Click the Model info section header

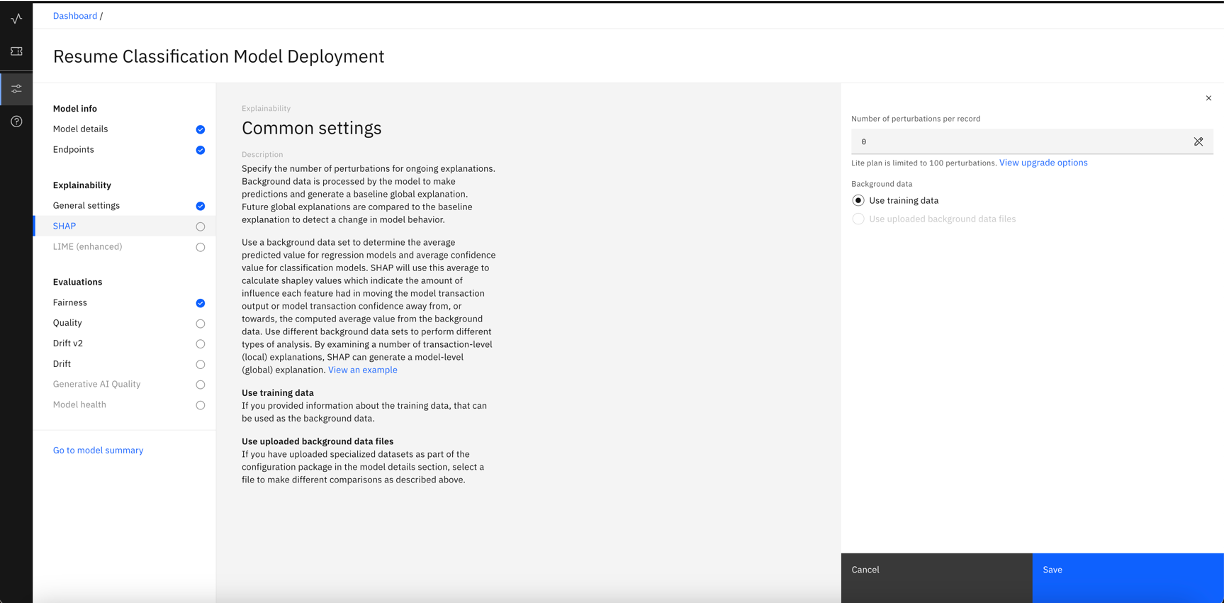[75, 109]
